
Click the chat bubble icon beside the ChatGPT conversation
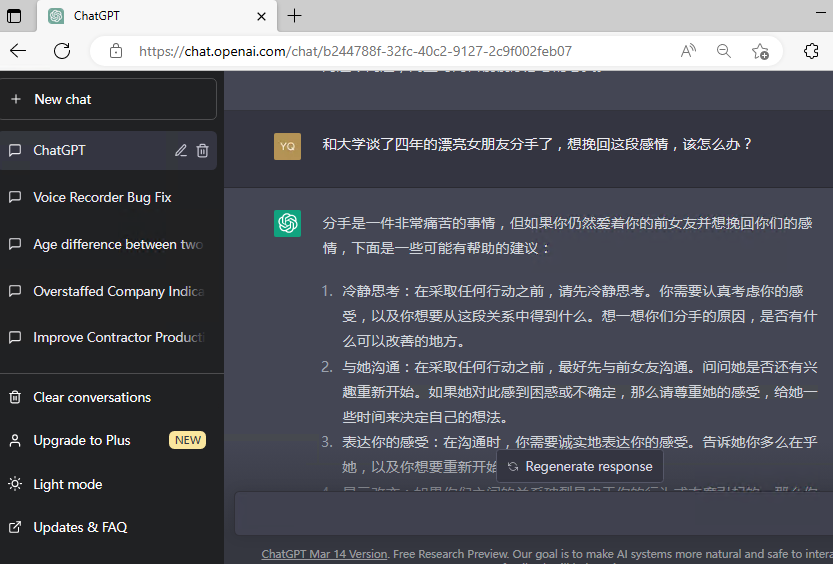(15, 150)
